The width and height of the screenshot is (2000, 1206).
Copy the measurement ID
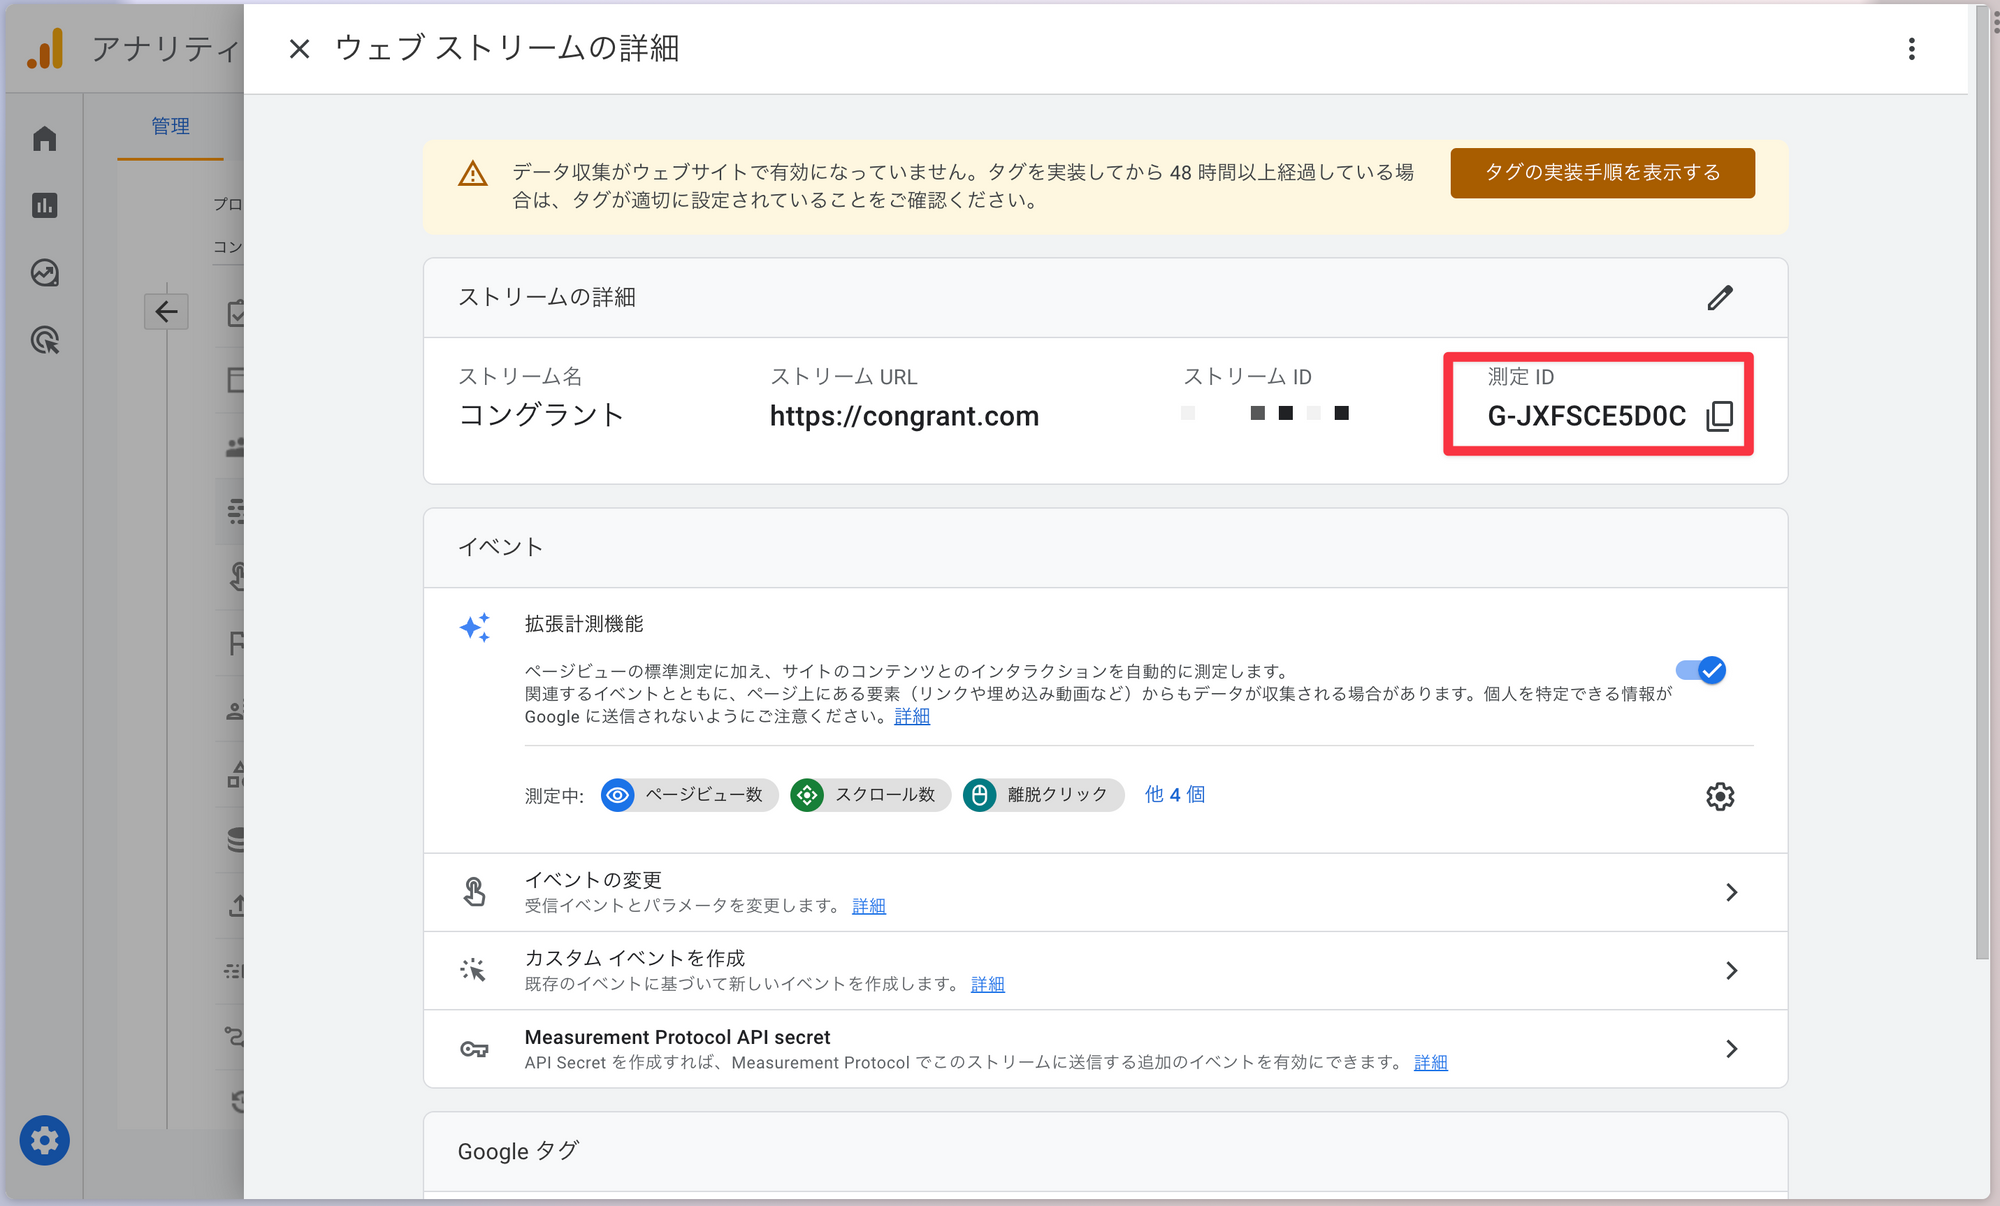(x=1719, y=416)
